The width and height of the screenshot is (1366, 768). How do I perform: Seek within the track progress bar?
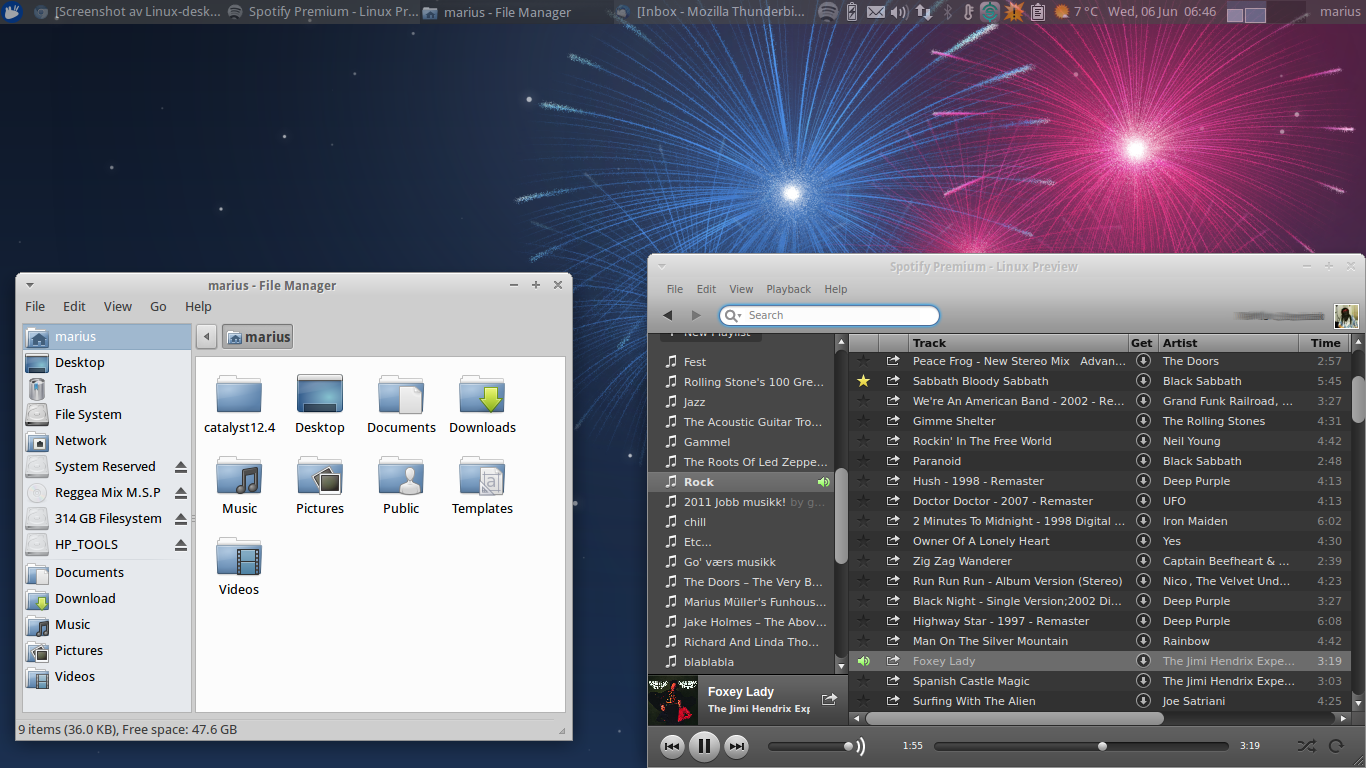point(1081,746)
